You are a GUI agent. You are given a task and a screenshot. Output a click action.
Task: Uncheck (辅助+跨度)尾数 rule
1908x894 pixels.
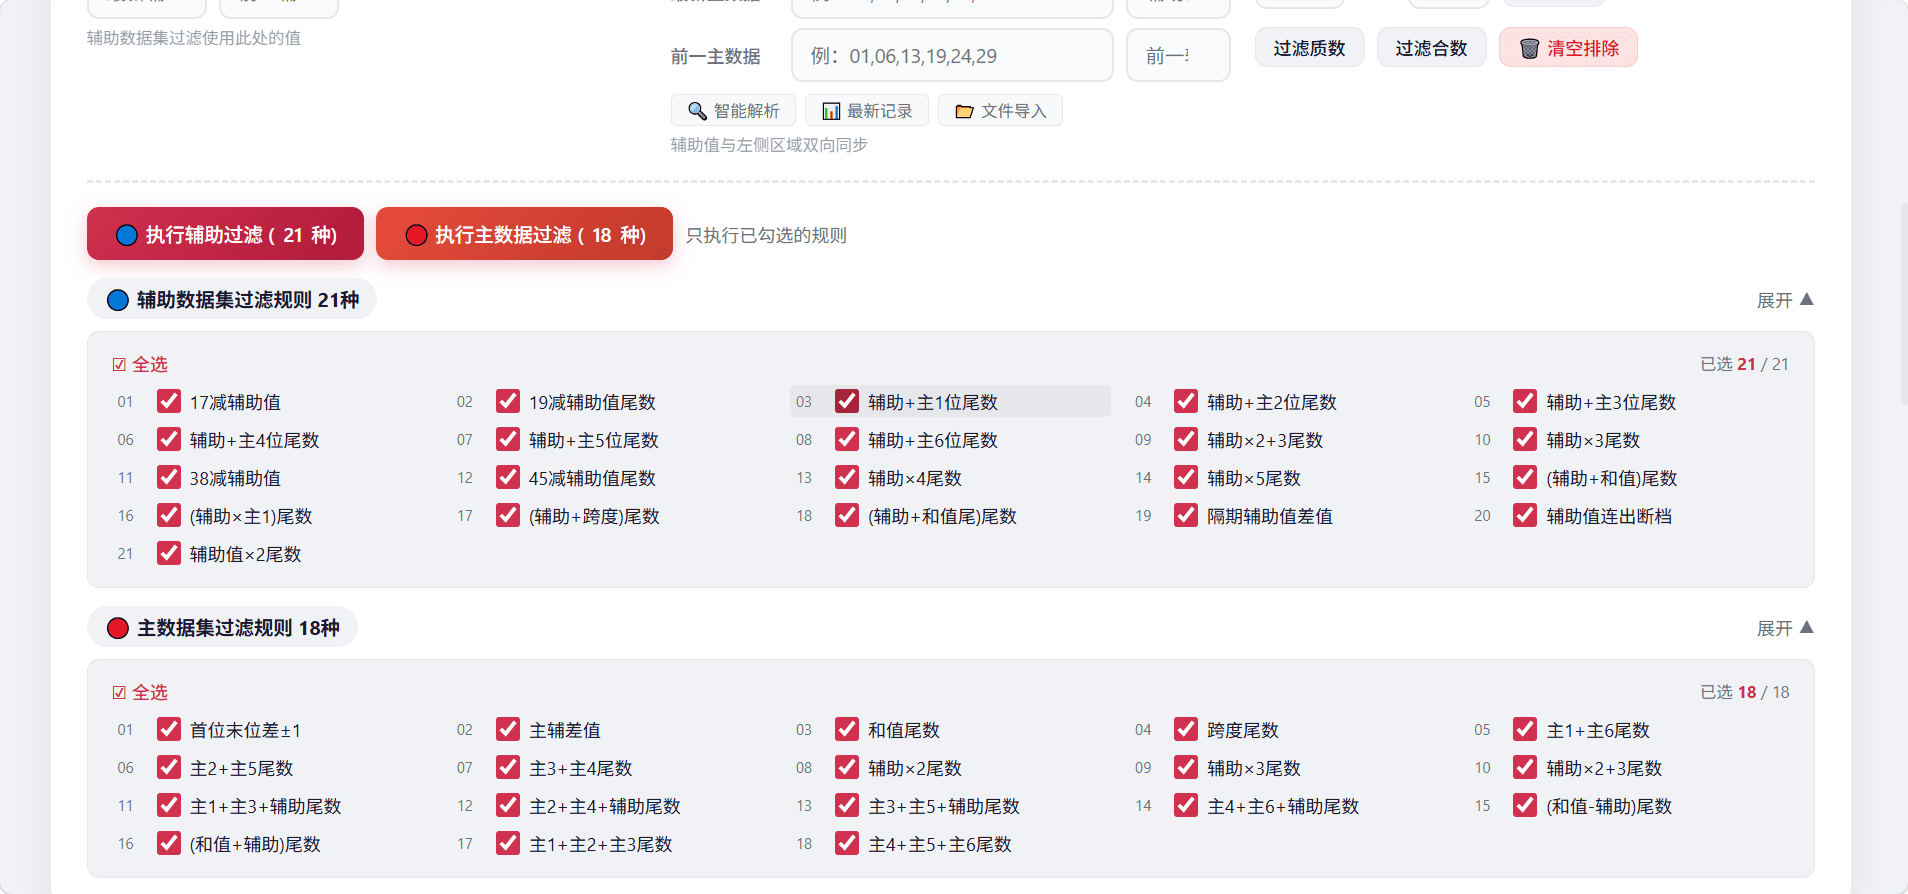point(508,515)
